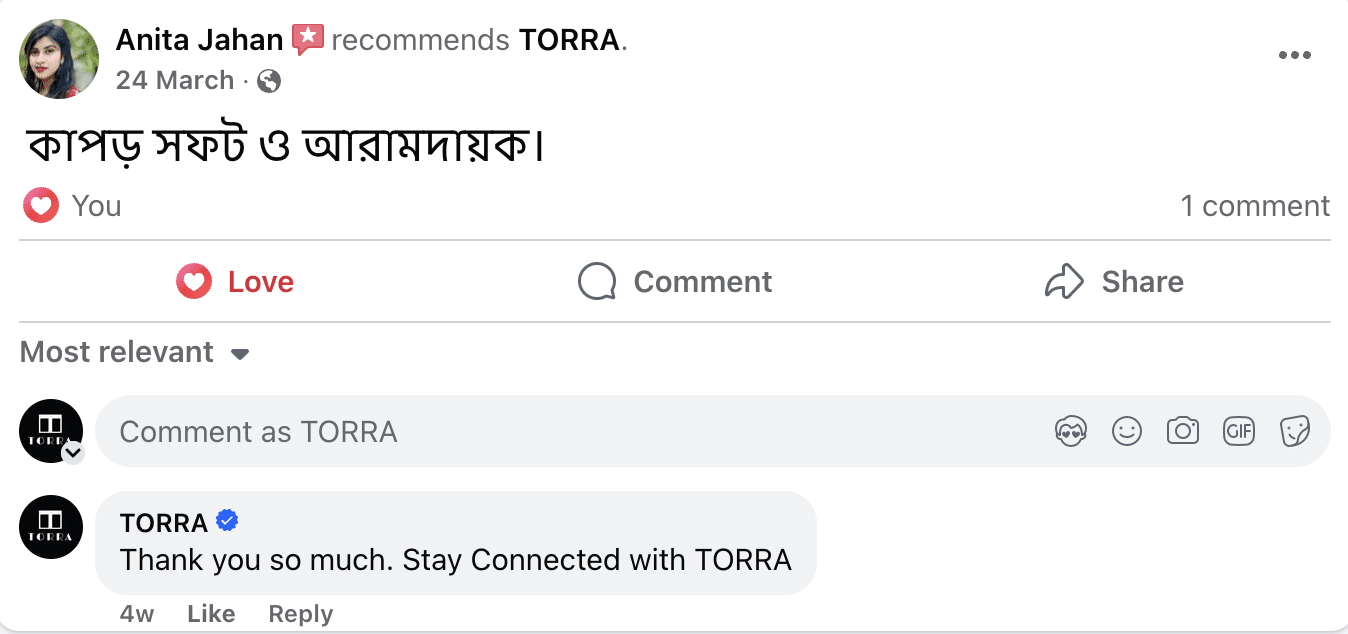Screen dimensions: 1348x634
Task: Insert a GIF into the comment
Action: coord(1238,431)
